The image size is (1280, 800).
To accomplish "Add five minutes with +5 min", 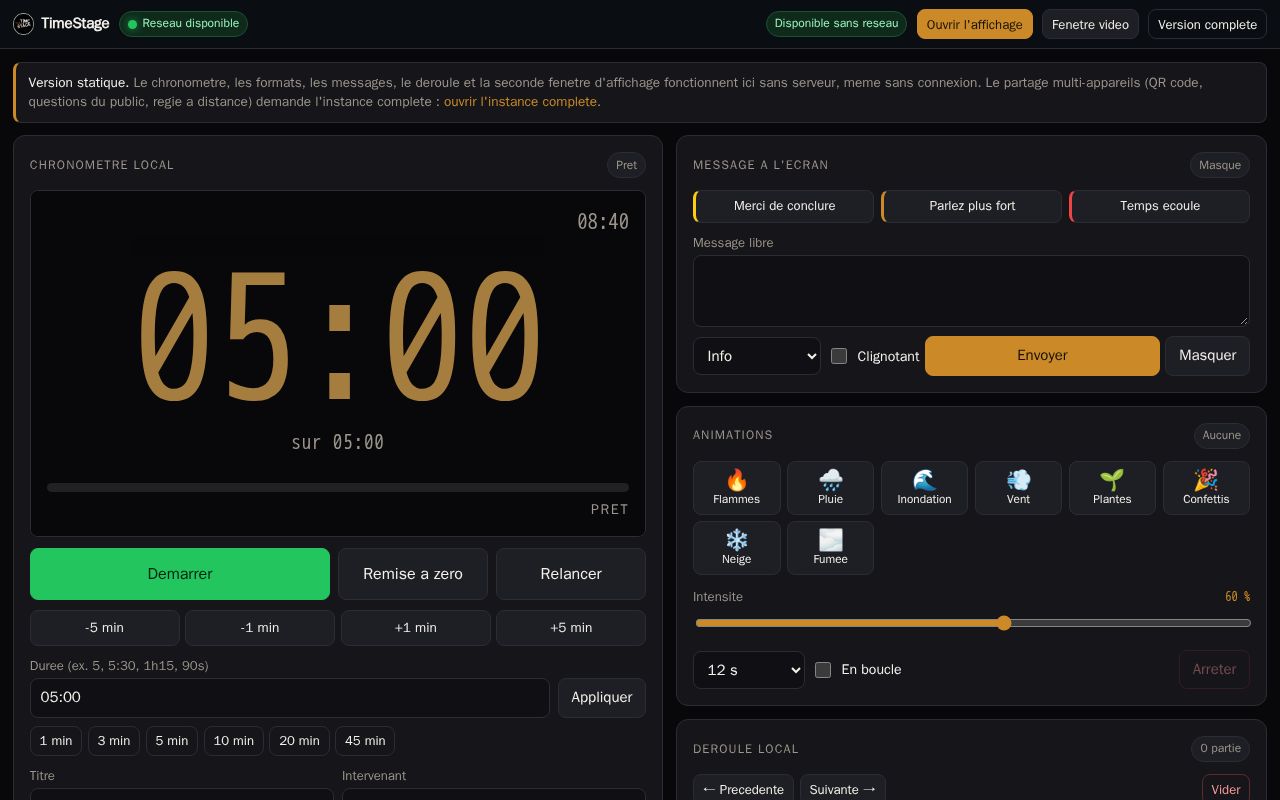I will 571,628.
